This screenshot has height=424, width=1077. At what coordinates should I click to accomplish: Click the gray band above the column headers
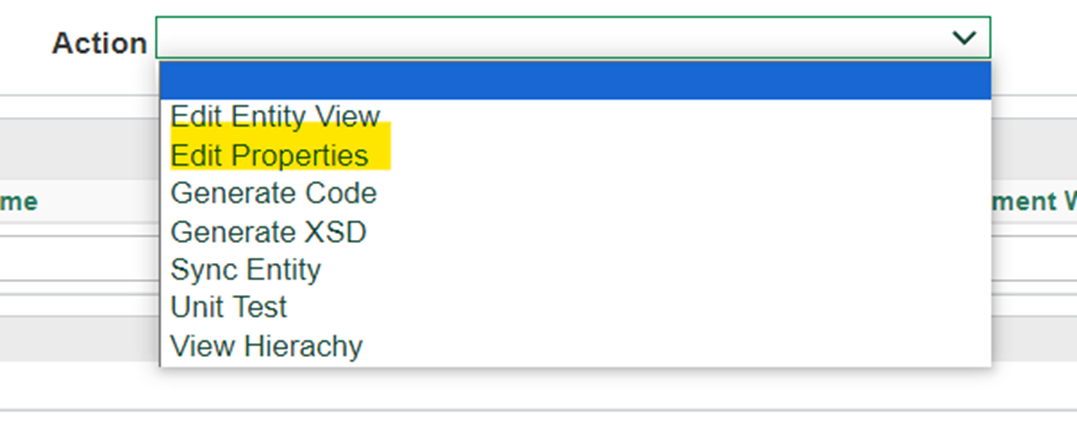click(80, 150)
